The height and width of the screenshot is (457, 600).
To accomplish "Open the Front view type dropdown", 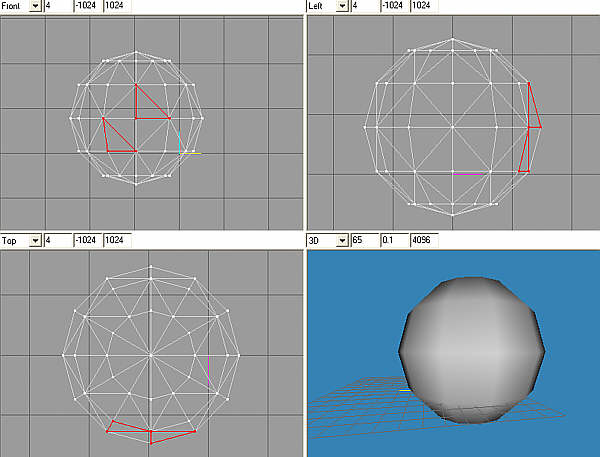I will [x=35, y=6].
